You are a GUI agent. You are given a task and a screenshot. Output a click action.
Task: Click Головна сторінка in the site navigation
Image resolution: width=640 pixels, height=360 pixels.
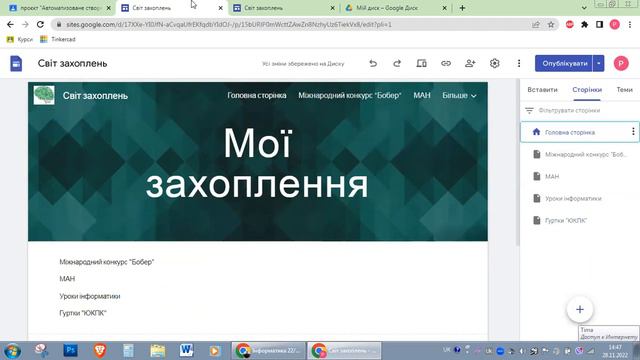point(257,96)
